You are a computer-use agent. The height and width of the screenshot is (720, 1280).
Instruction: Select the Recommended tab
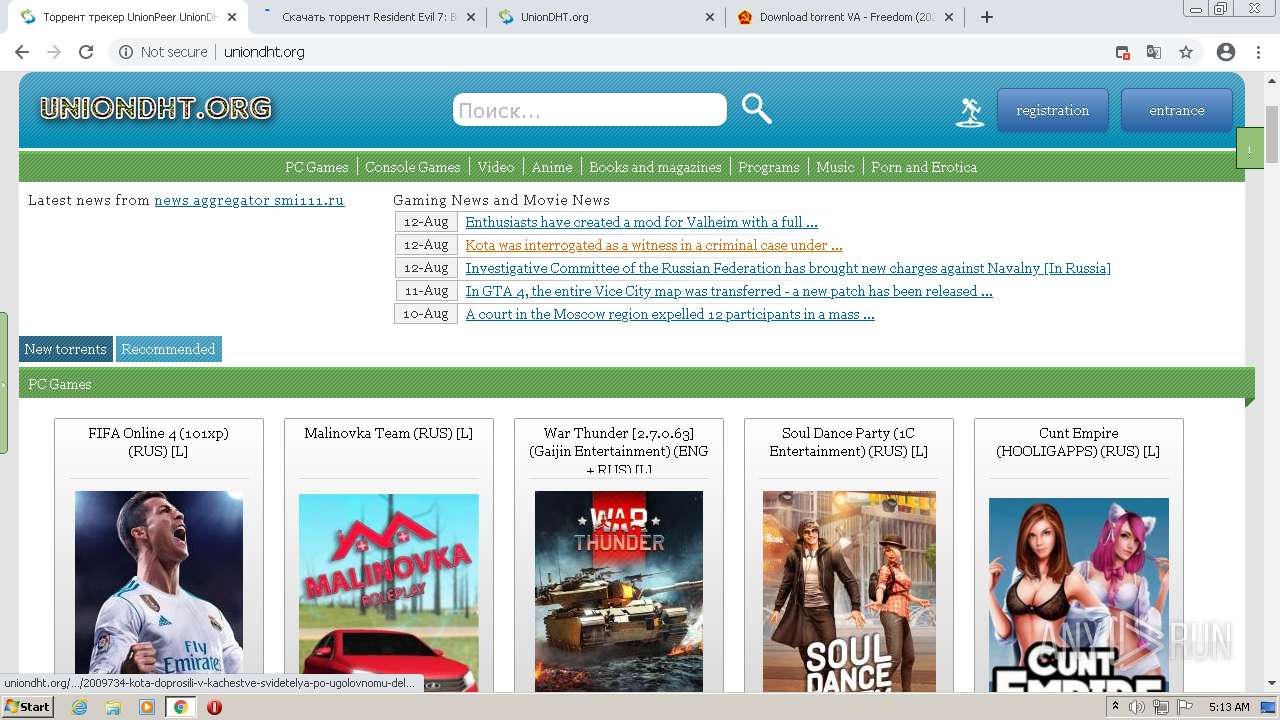point(168,349)
